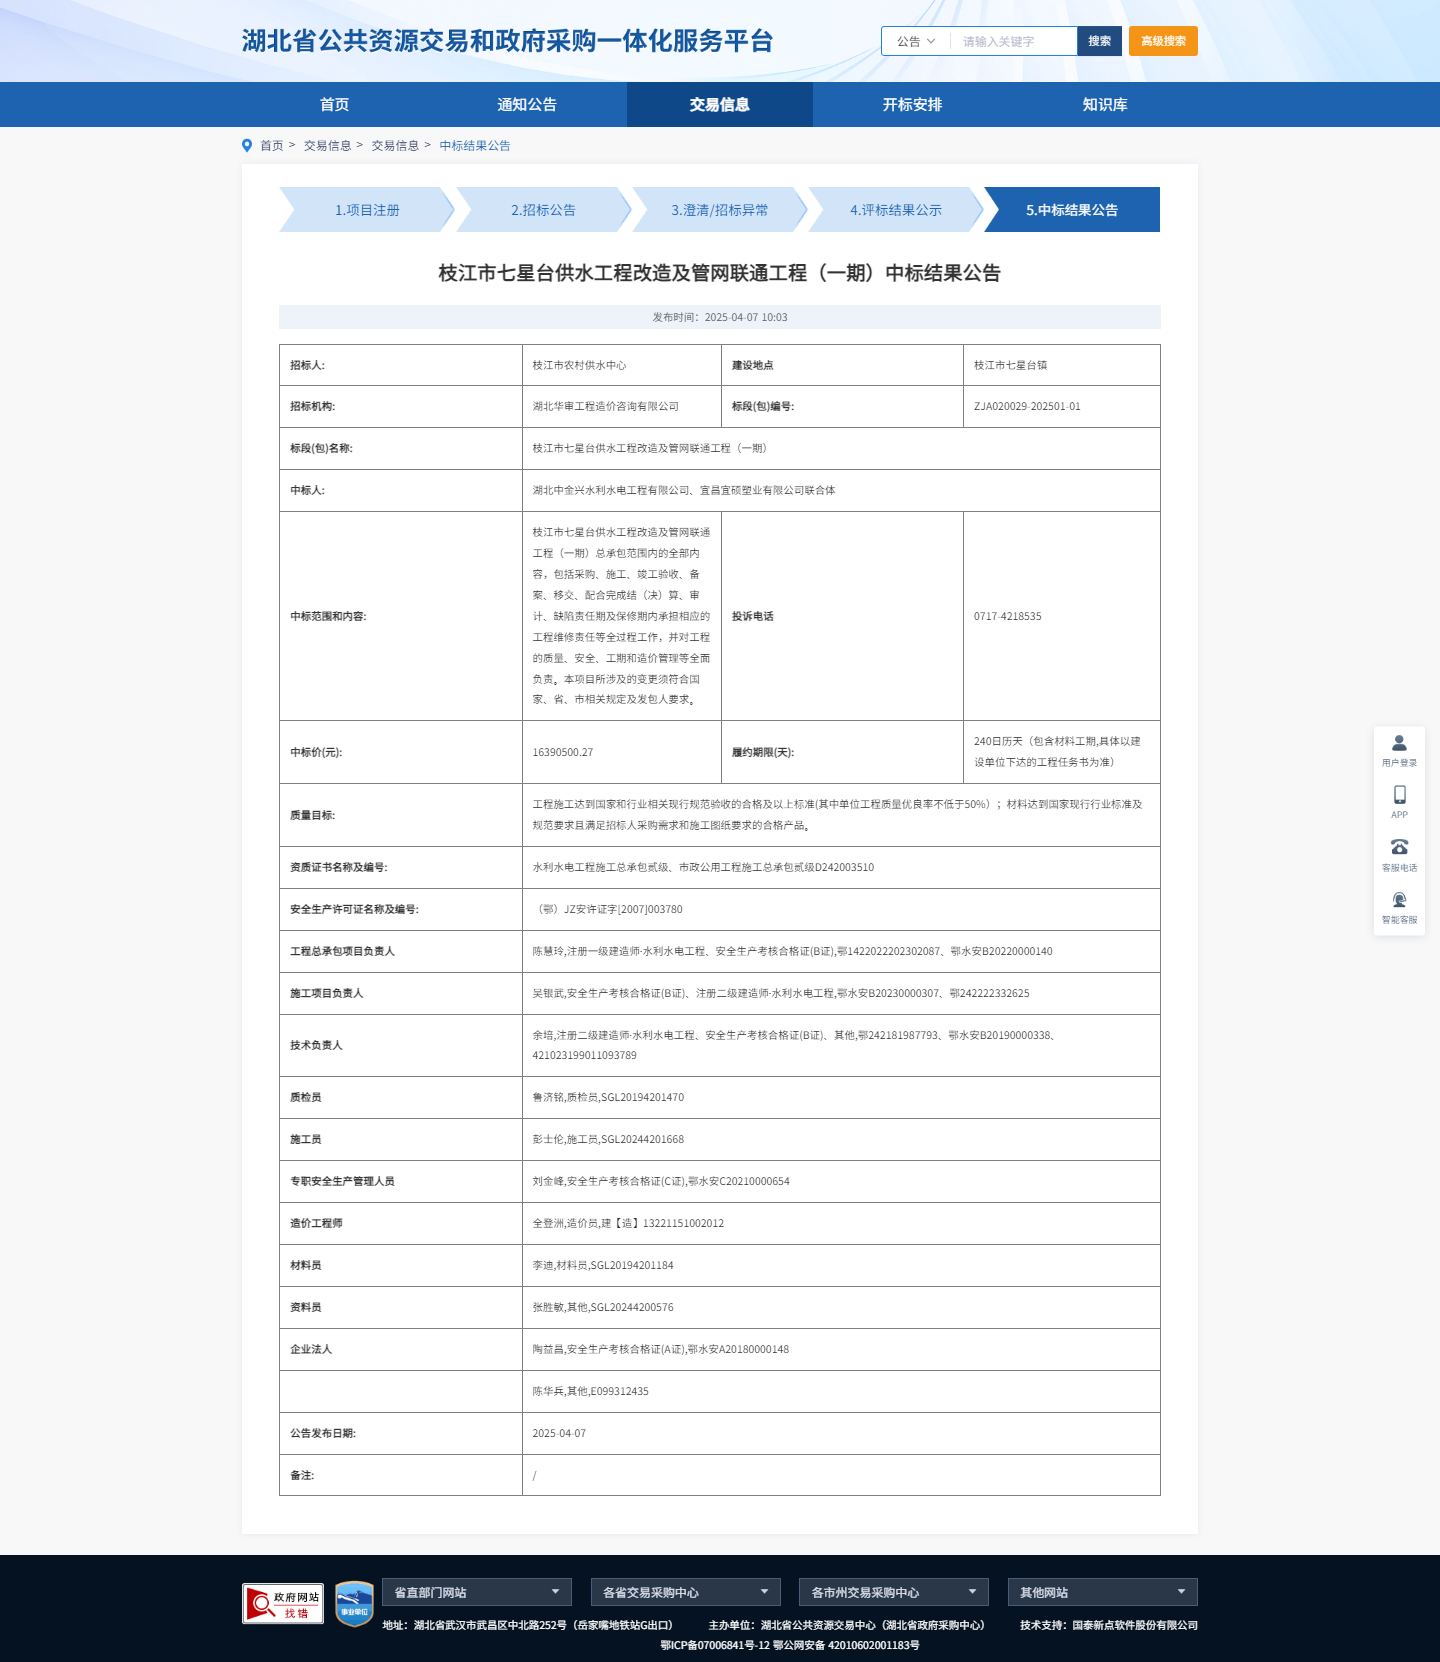This screenshot has height=1662, width=1440.
Task: Open the APP phone icon
Action: click(x=1399, y=796)
